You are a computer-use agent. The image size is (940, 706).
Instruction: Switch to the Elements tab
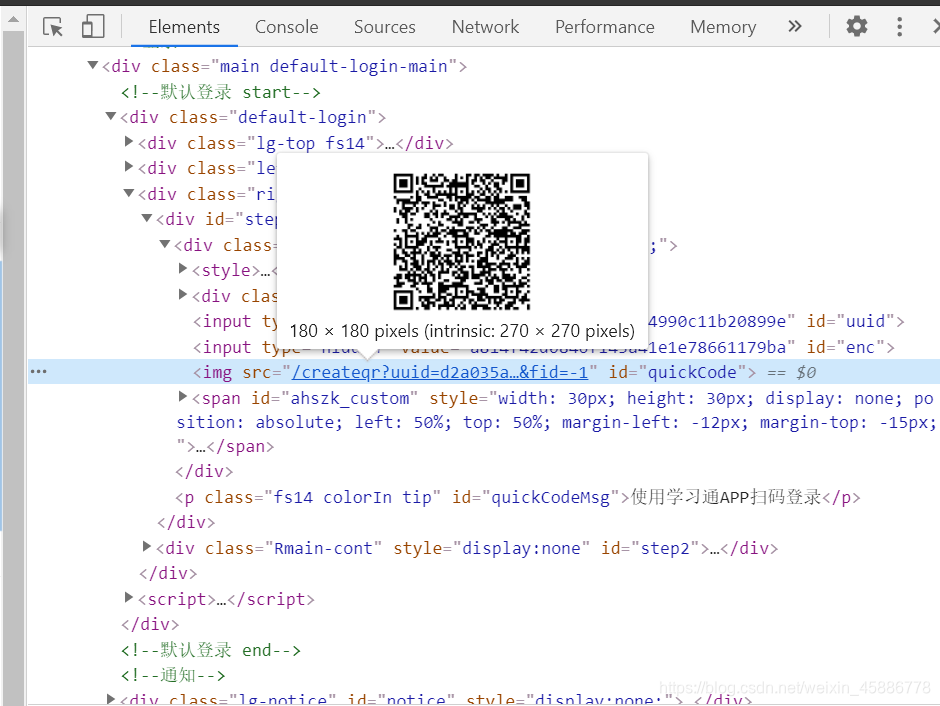(x=184, y=27)
